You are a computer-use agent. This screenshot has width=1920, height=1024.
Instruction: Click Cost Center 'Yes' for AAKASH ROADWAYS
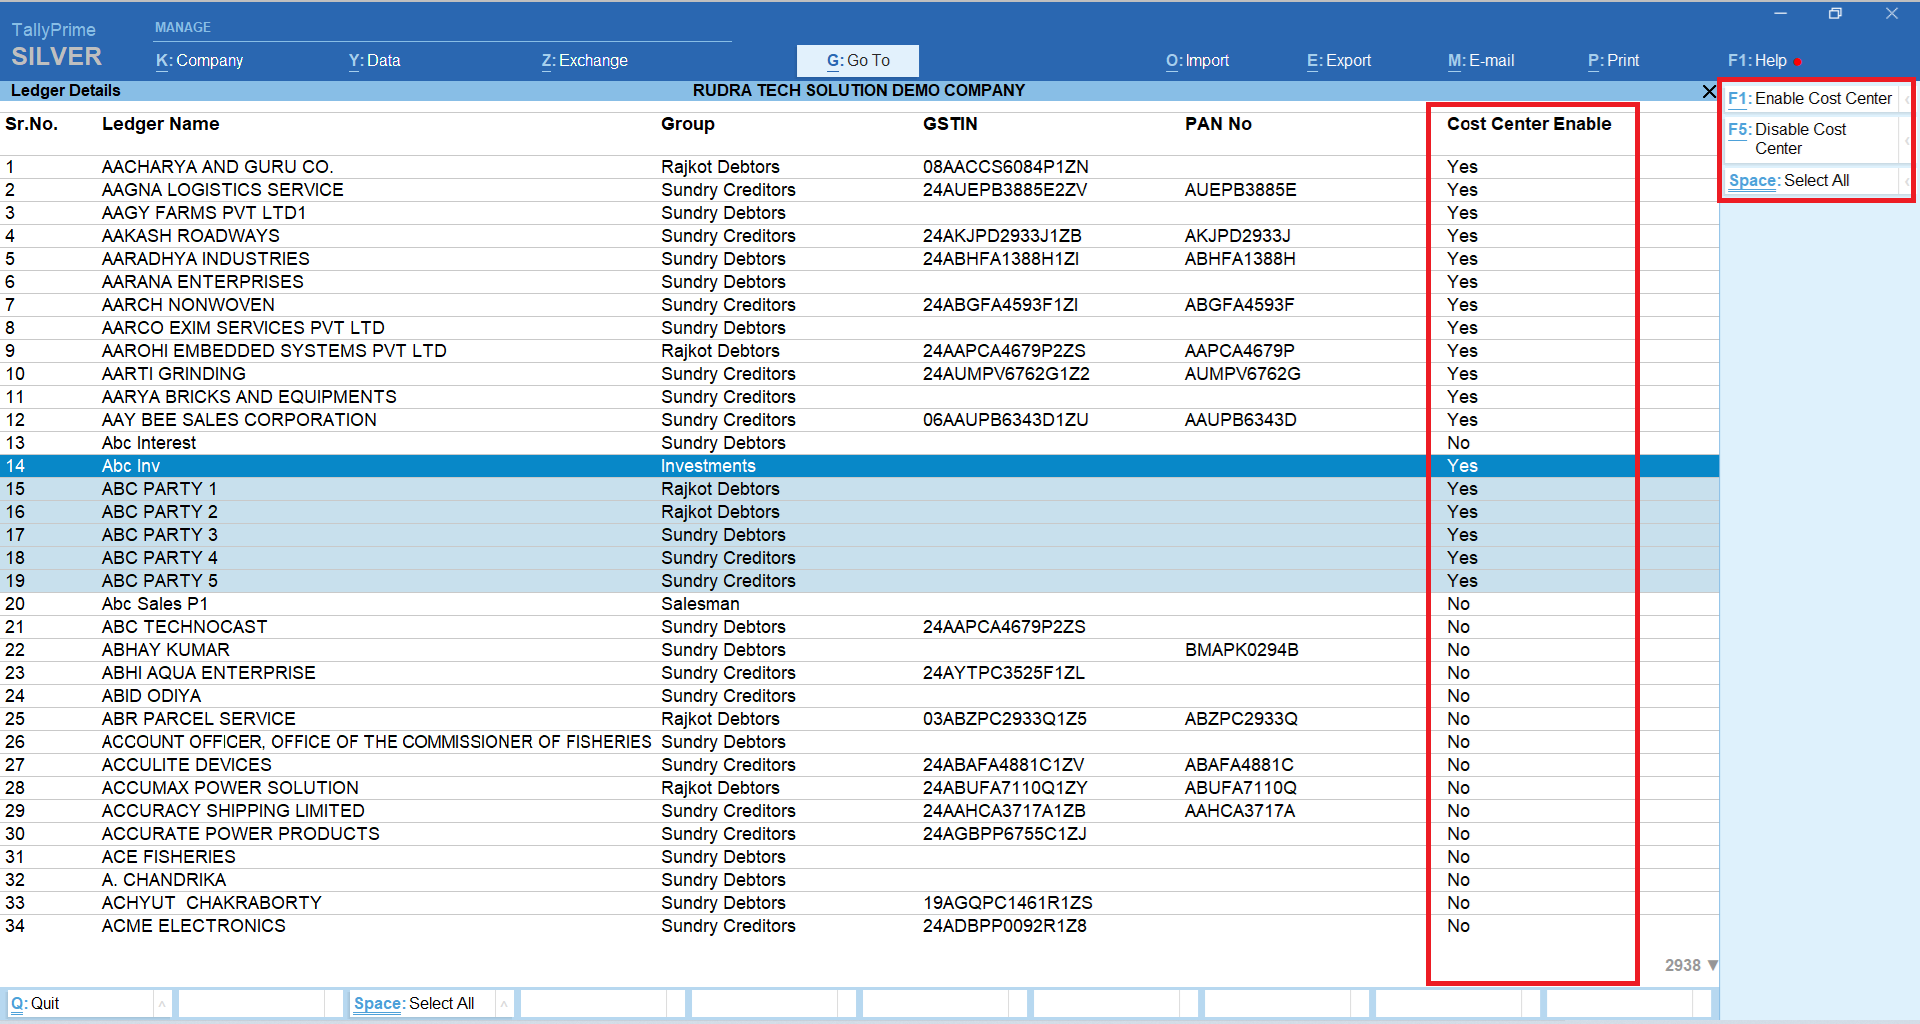[1461, 236]
